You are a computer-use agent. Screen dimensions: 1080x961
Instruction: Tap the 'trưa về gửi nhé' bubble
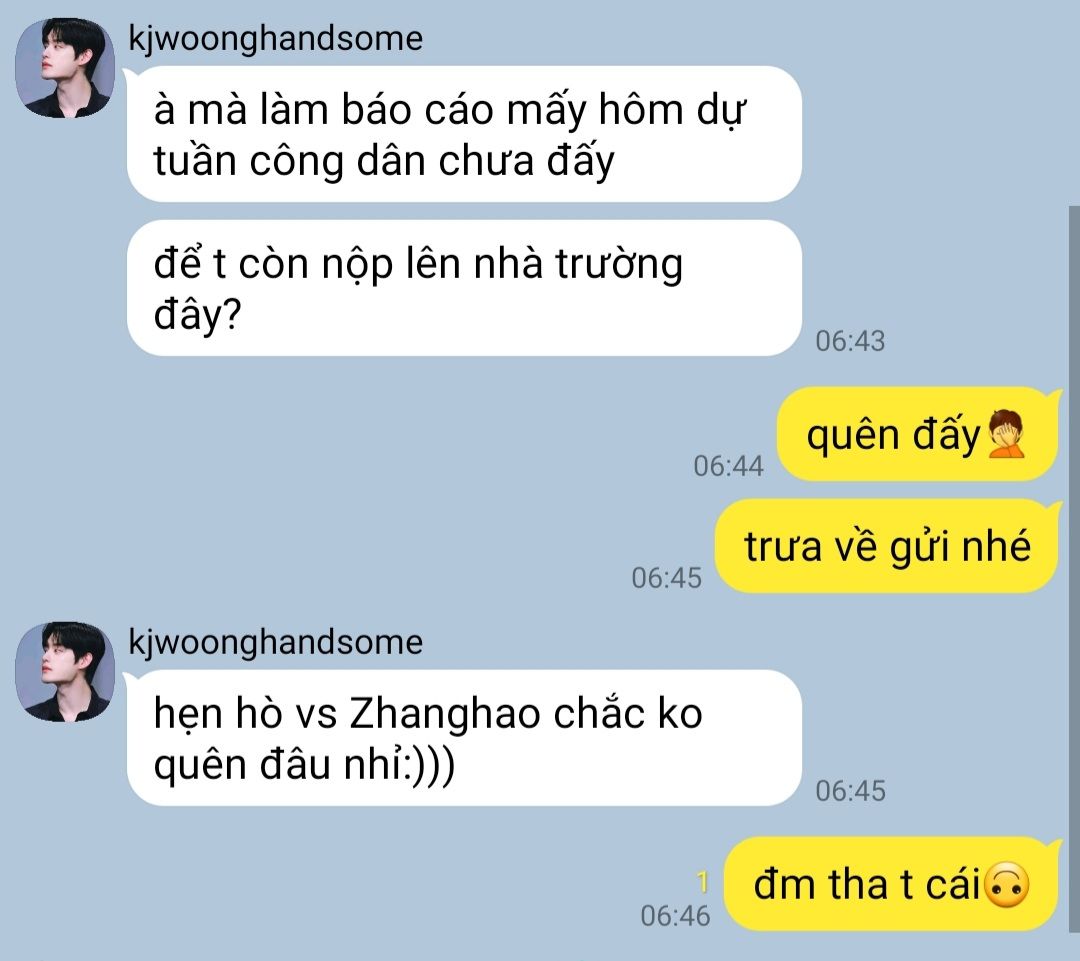click(x=886, y=546)
